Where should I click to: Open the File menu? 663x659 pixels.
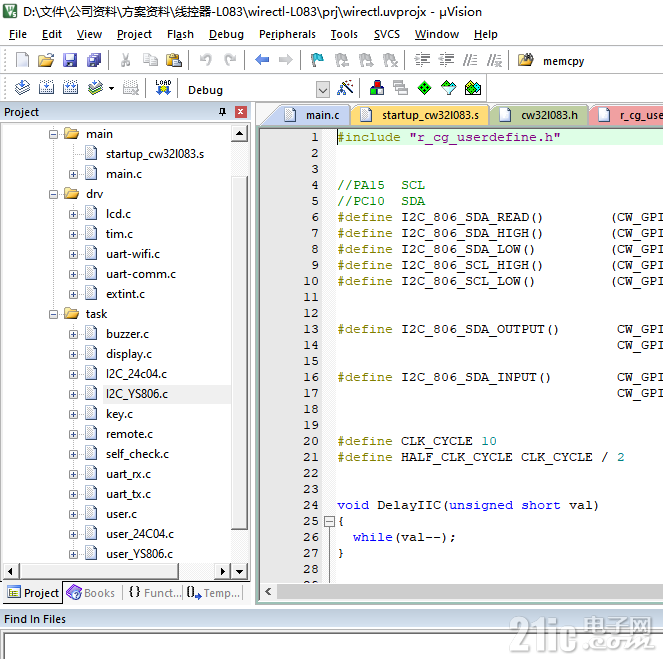click(x=18, y=34)
